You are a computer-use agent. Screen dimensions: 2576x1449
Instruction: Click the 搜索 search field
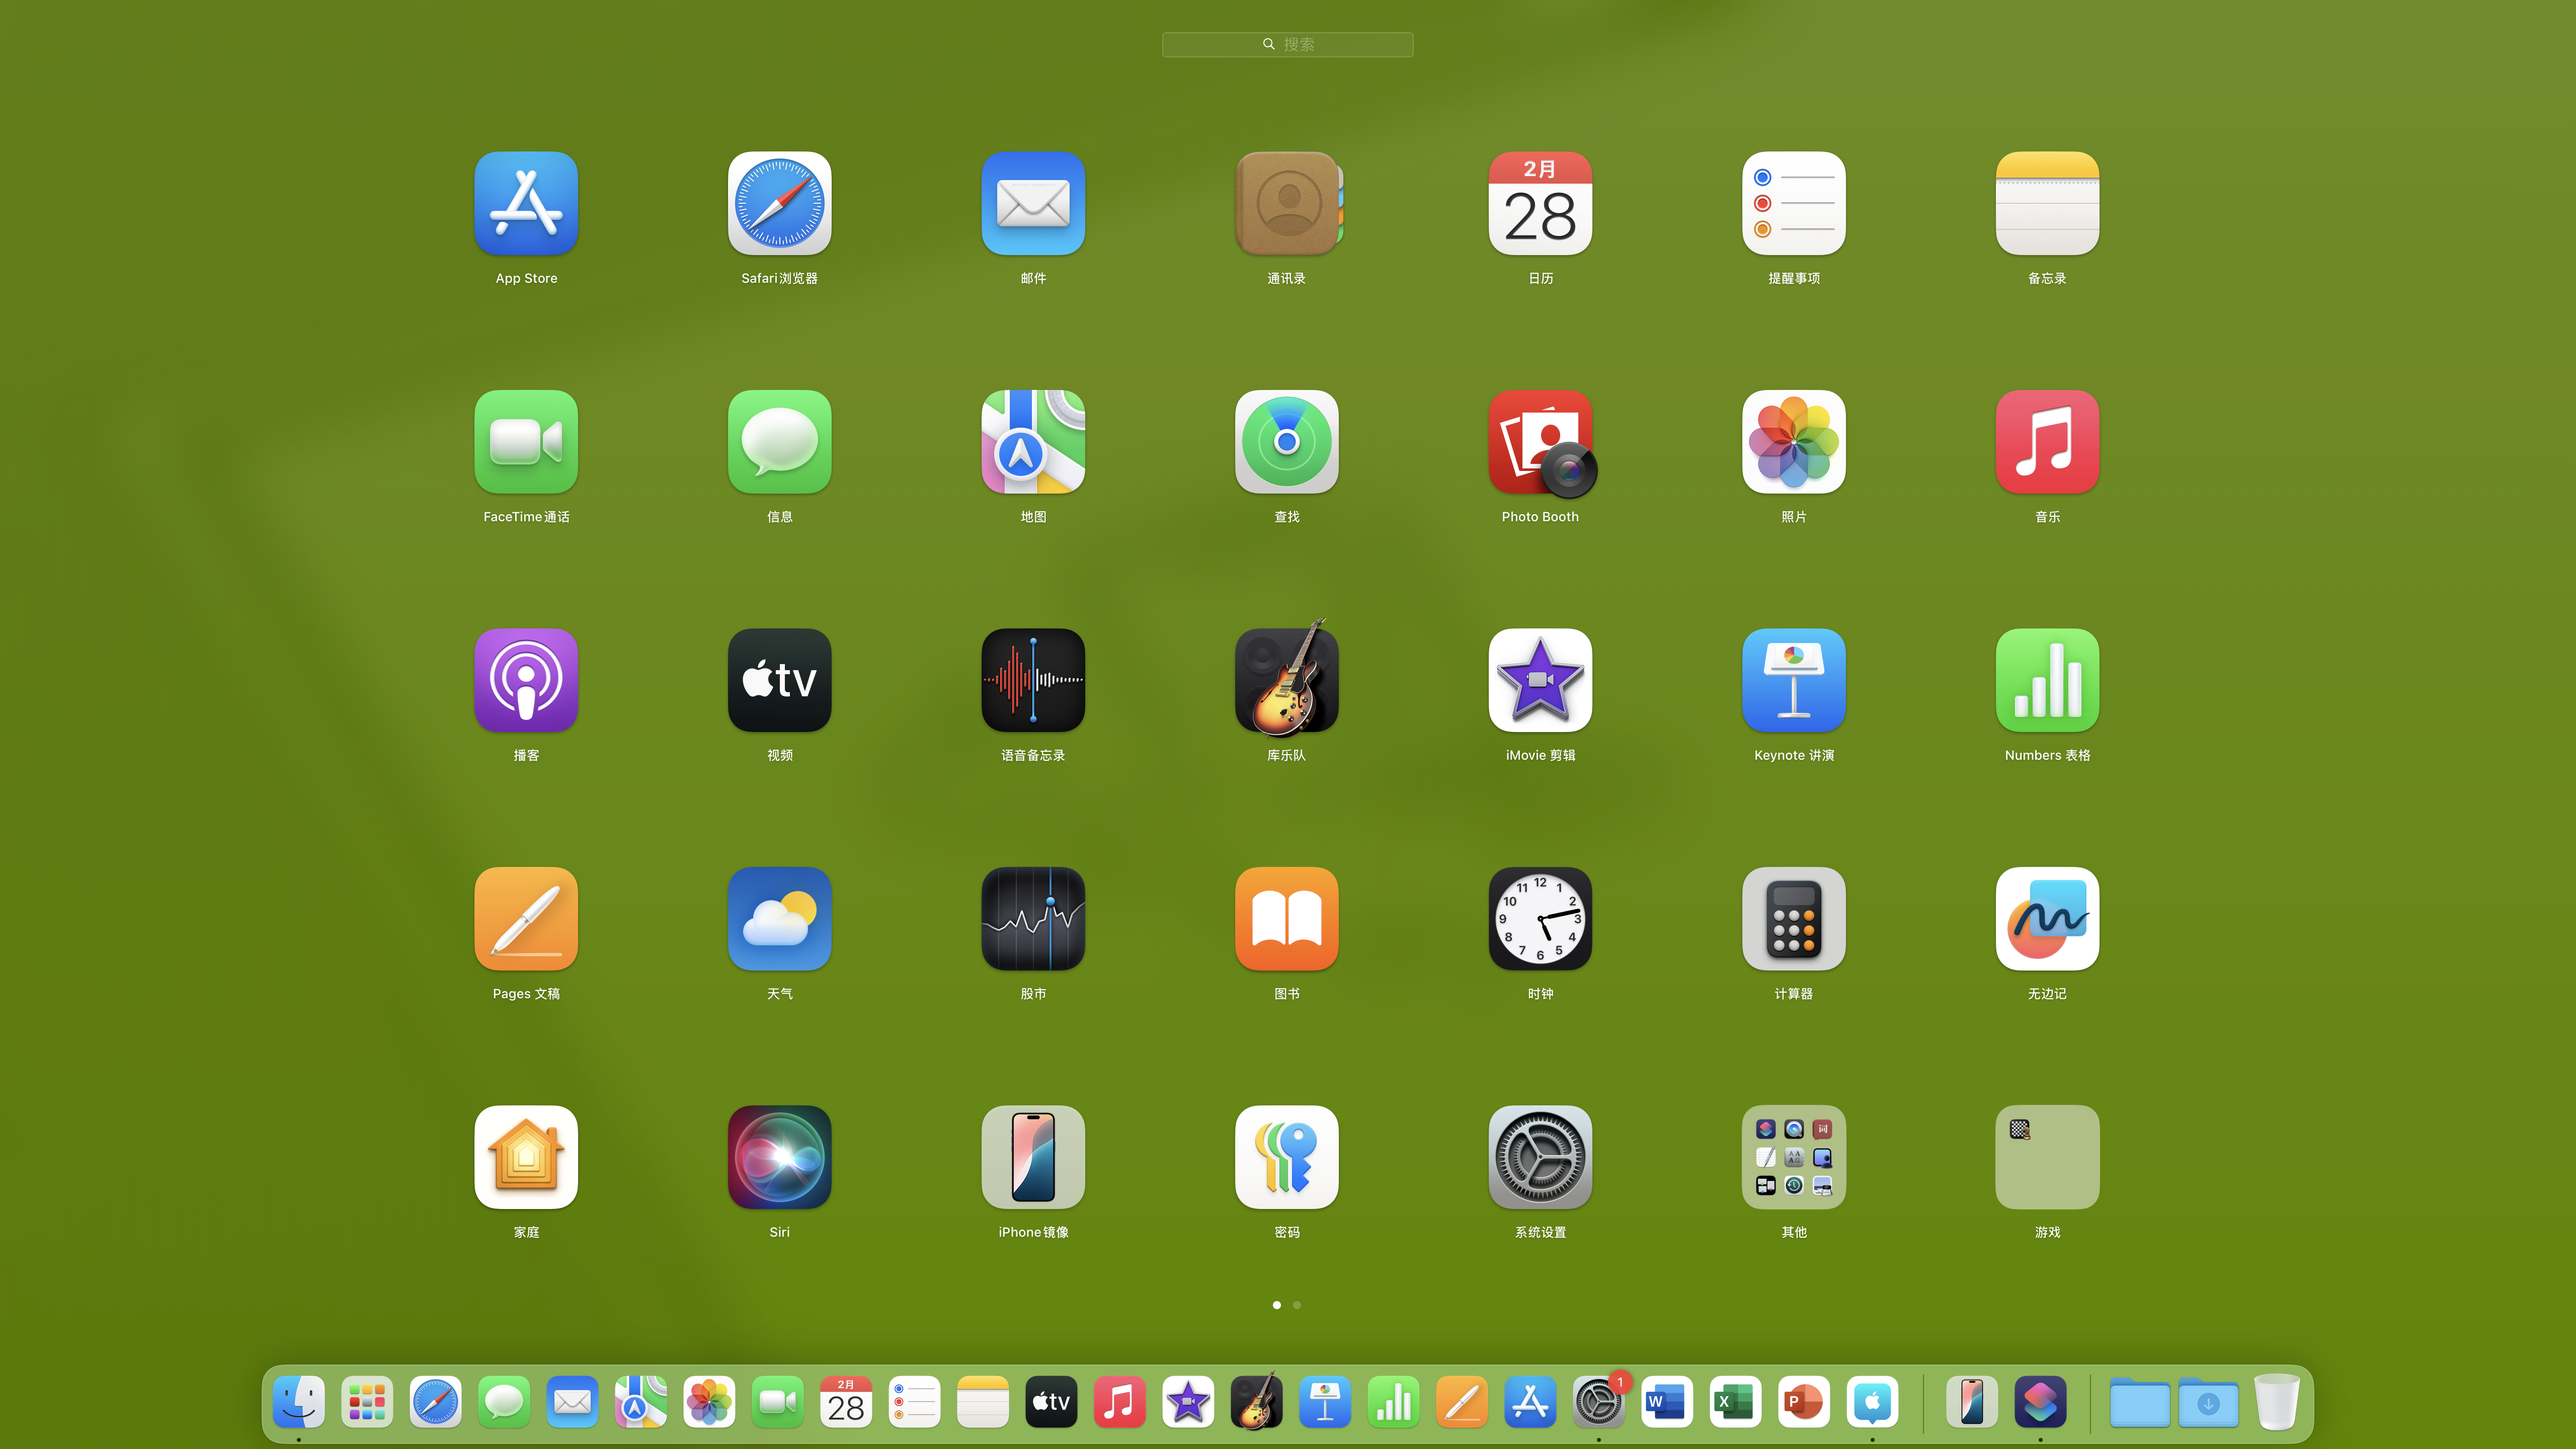coord(1287,44)
